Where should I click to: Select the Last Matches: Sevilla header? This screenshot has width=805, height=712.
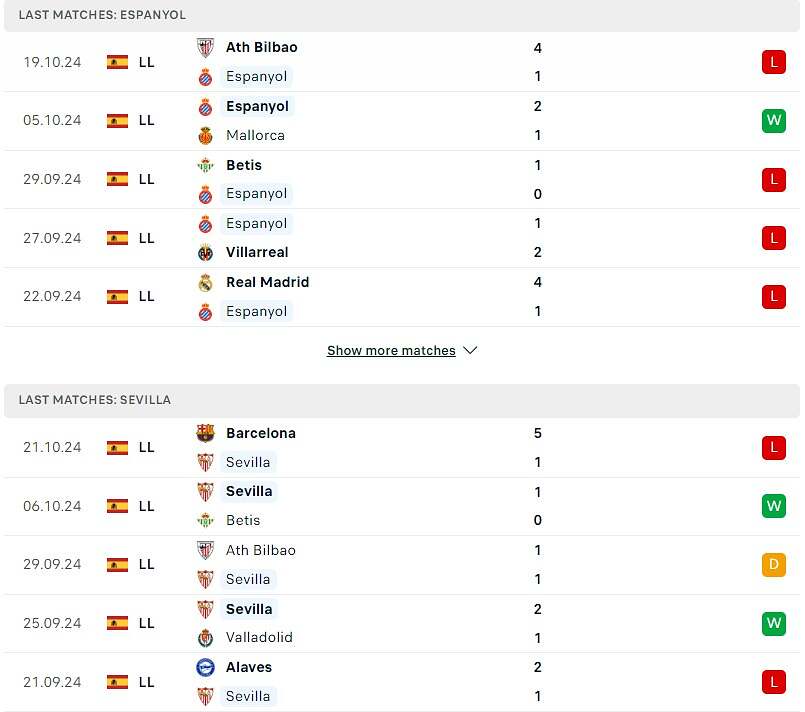click(95, 399)
